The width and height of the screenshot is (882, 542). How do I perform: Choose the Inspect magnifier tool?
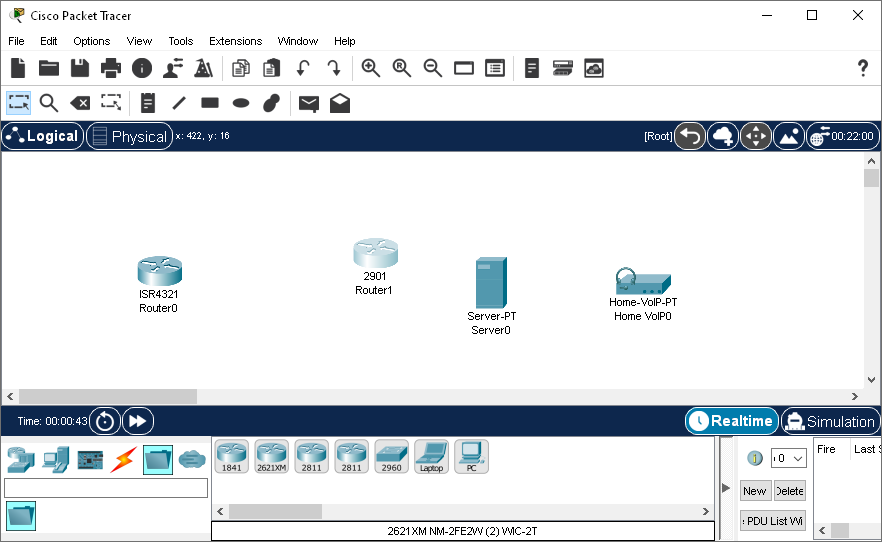[49, 103]
